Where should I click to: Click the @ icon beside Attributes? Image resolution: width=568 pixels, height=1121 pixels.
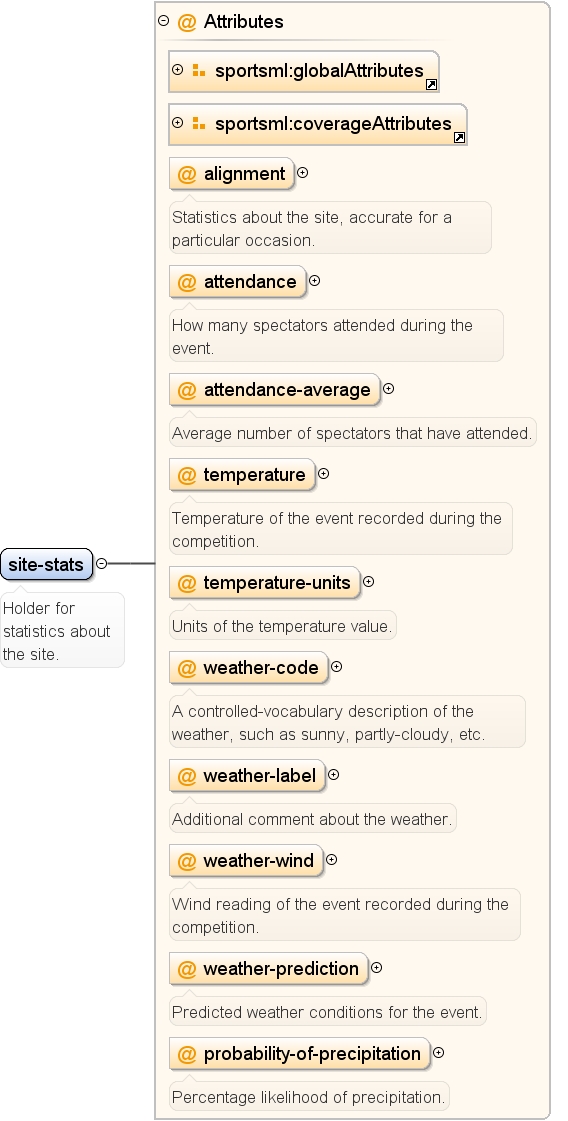[187, 22]
